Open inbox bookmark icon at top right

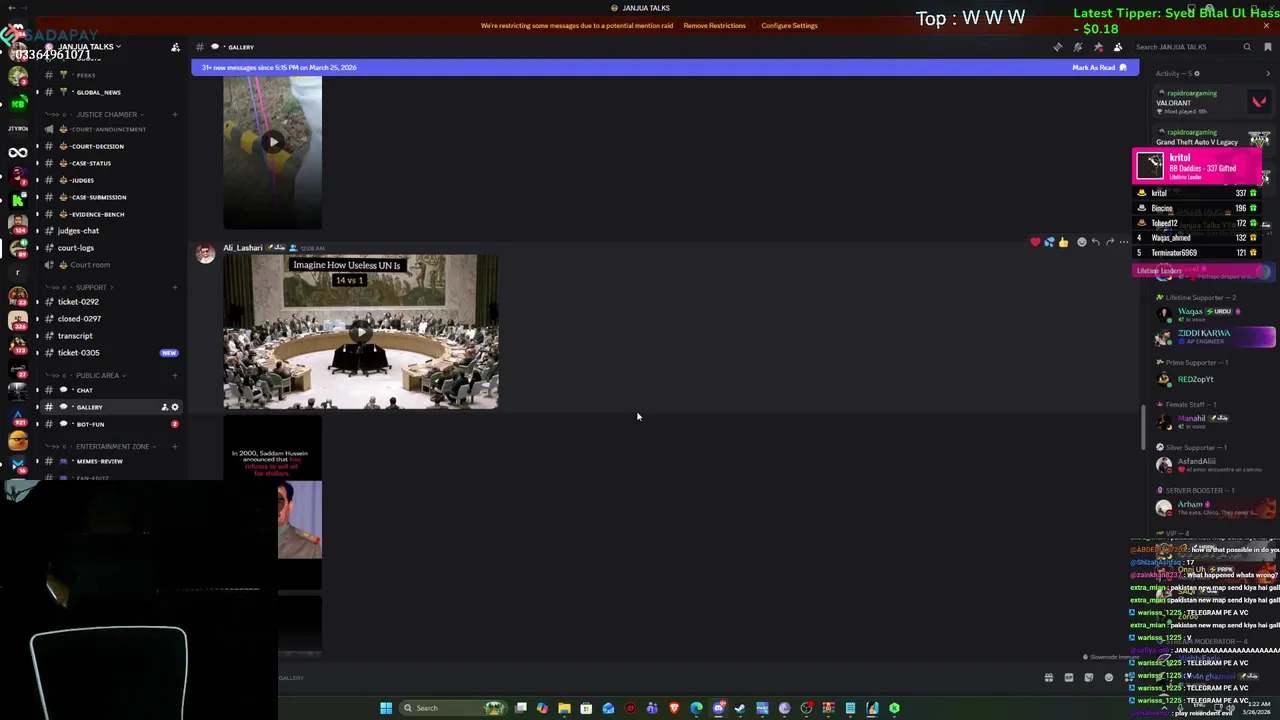pos(1268,47)
